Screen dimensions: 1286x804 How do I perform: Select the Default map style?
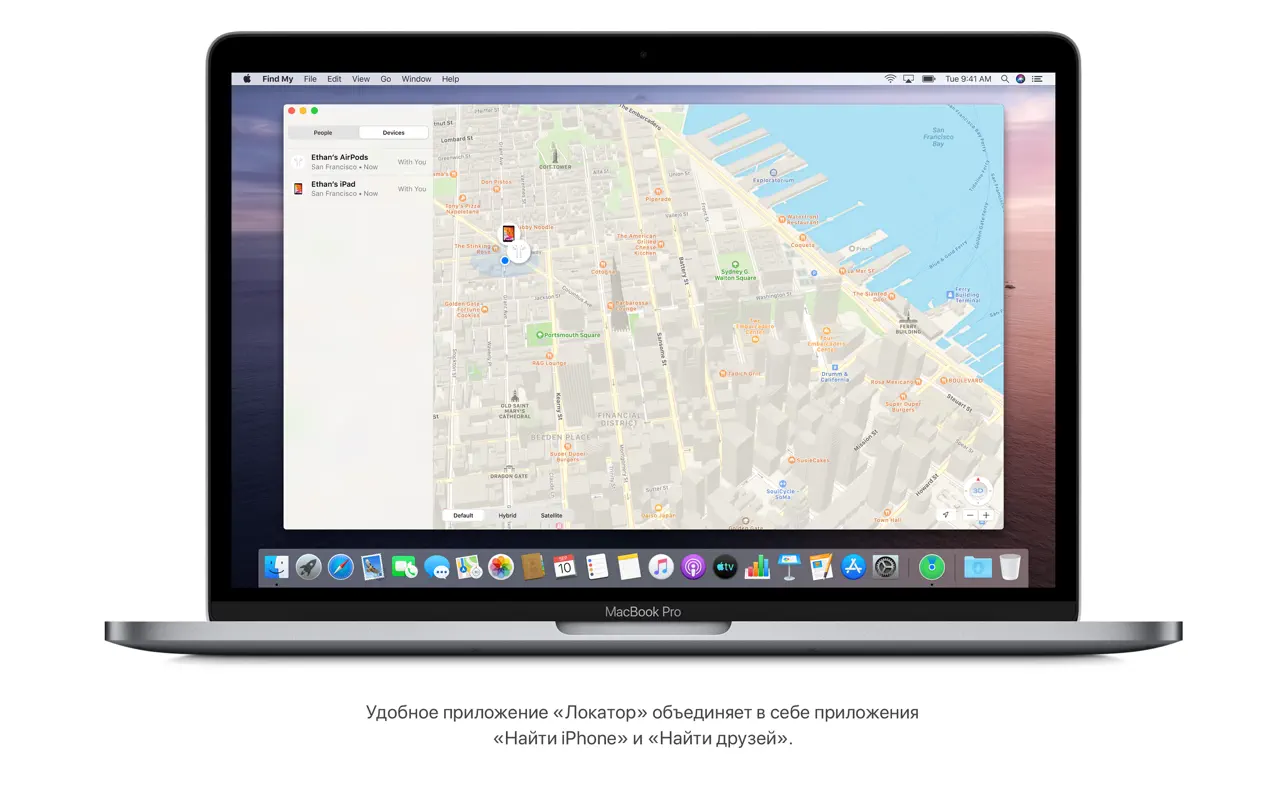pyautogui.click(x=463, y=515)
